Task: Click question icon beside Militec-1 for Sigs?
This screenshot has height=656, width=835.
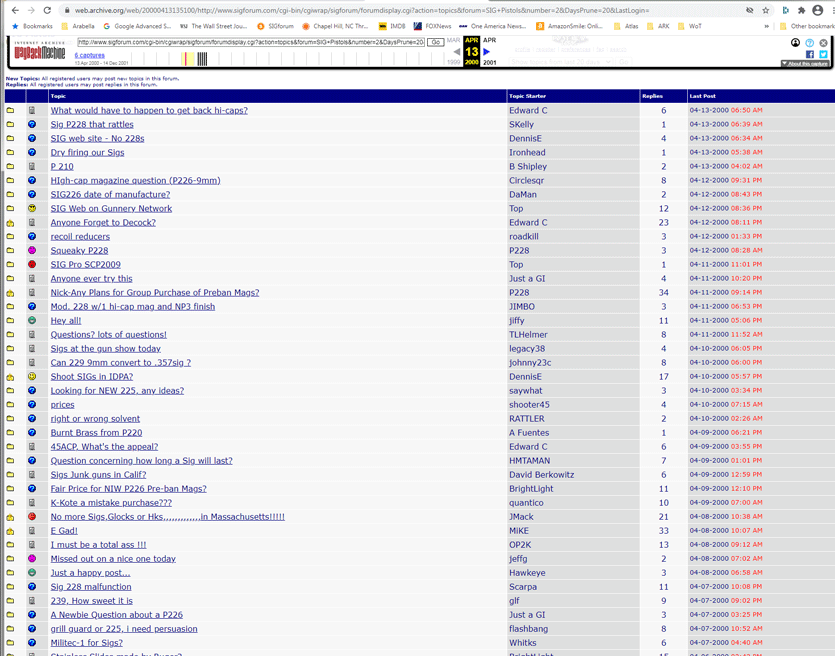Action: point(32,643)
